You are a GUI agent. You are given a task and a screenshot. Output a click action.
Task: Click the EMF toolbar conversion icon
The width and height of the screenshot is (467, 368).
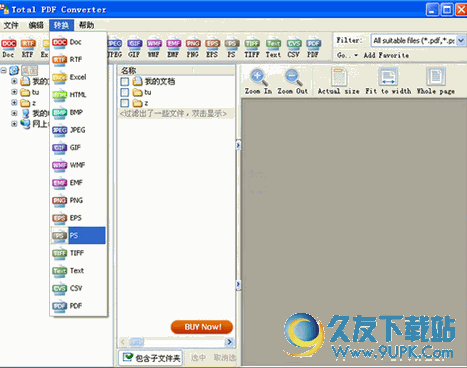pyautogui.click(x=173, y=47)
